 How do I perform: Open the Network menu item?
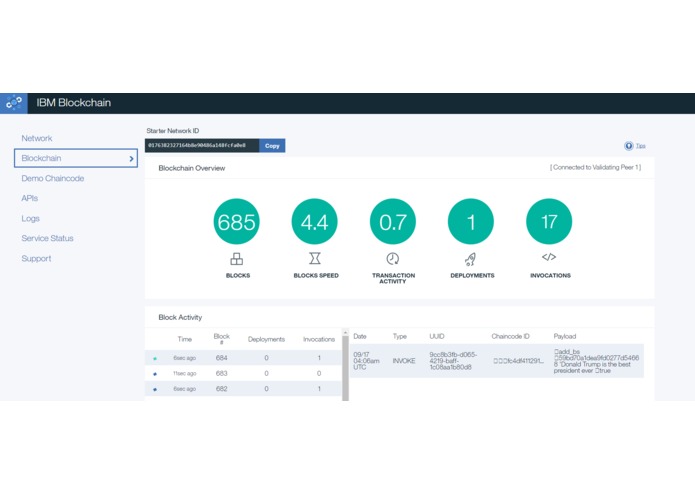pos(37,138)
